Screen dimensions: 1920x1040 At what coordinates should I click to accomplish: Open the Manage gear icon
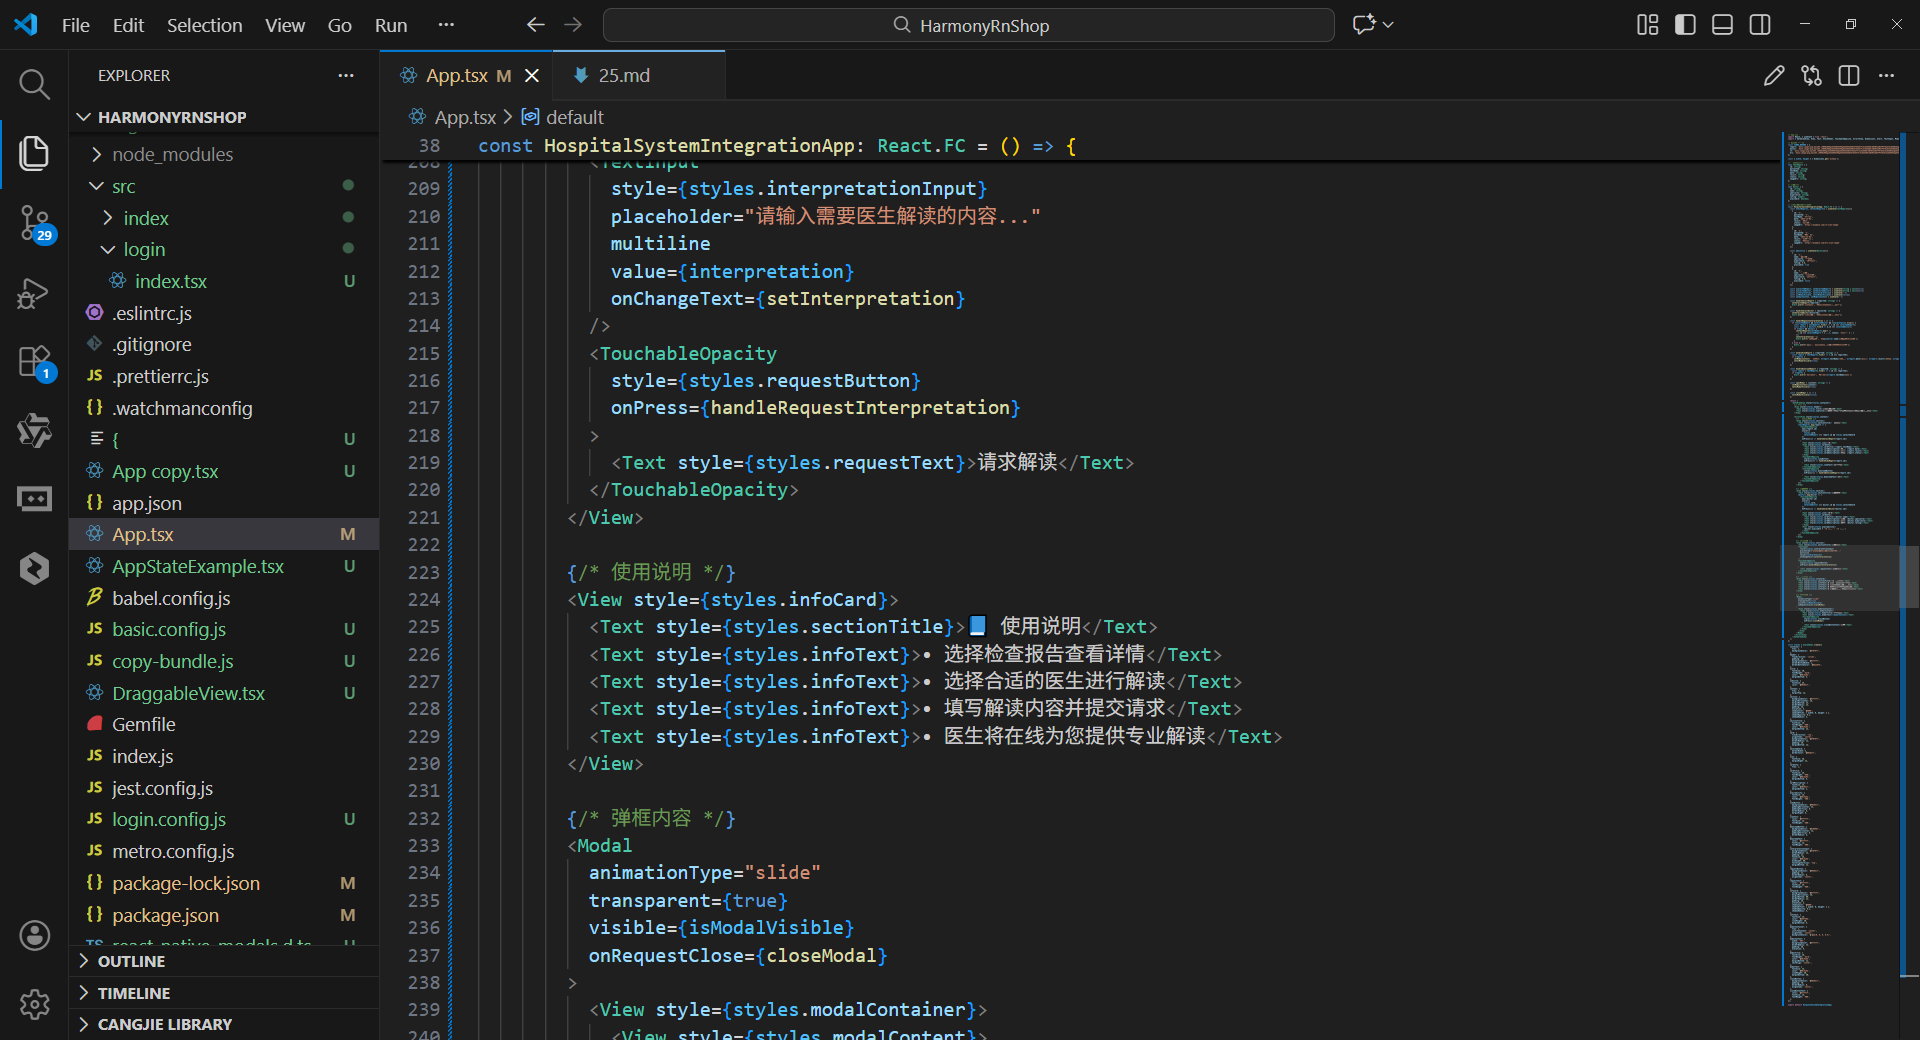tap(34, 1004)
